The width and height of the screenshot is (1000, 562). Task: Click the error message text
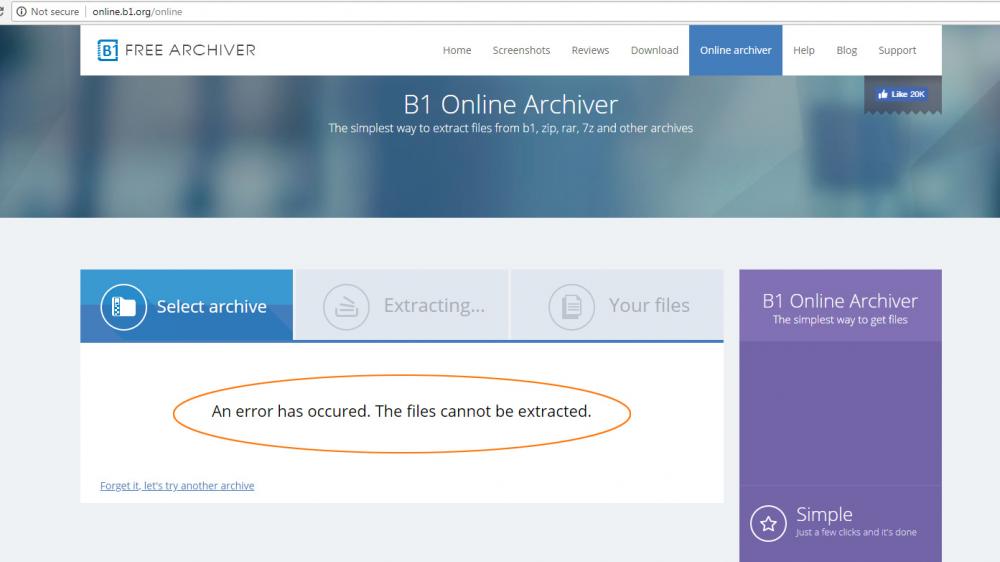click(x=401, y=411)
